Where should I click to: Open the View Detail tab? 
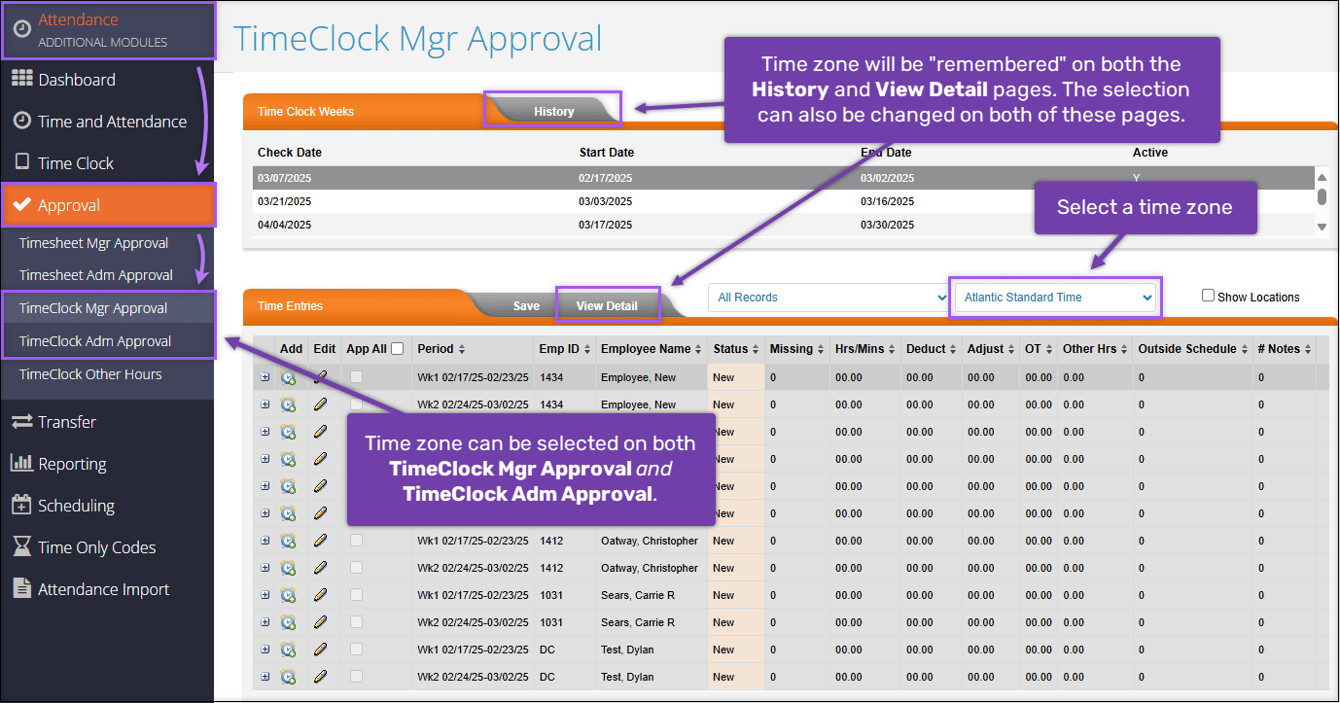(x=608, y=304)
